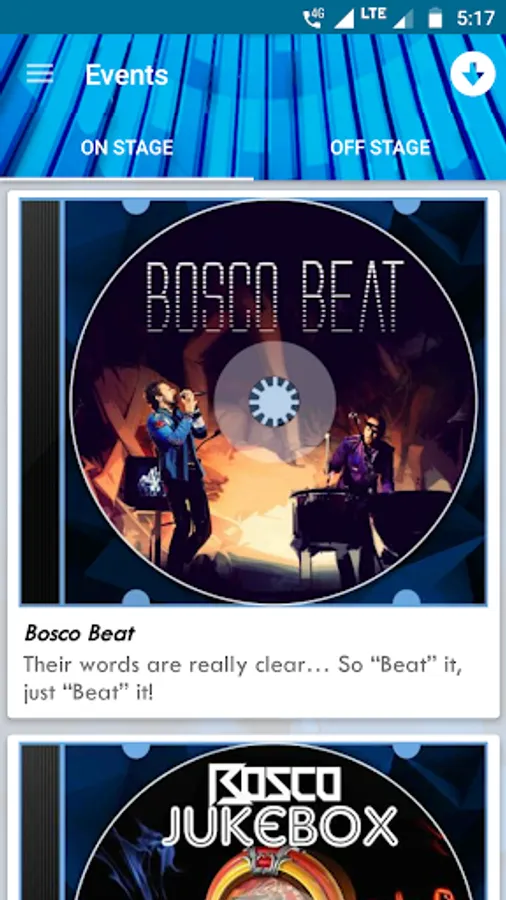Tap the Events header title
The image size is (506, 900).
(127, 75)
